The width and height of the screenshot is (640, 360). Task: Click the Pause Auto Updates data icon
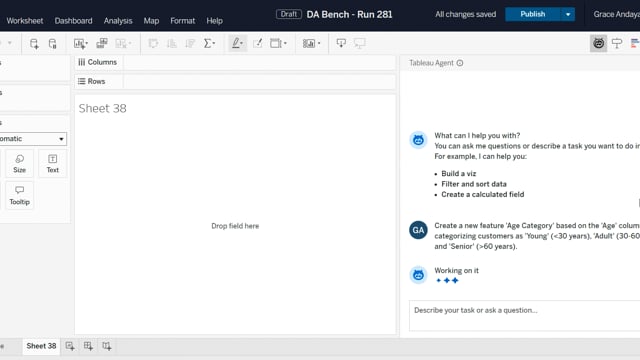53,44
